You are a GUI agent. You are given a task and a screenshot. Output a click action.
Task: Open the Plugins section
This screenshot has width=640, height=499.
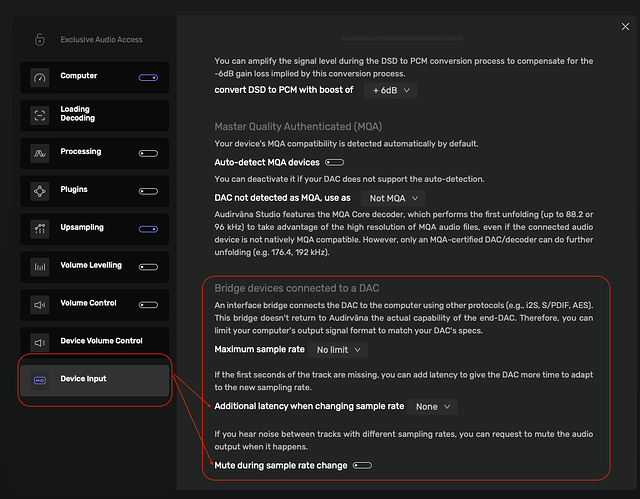(95, 191)
